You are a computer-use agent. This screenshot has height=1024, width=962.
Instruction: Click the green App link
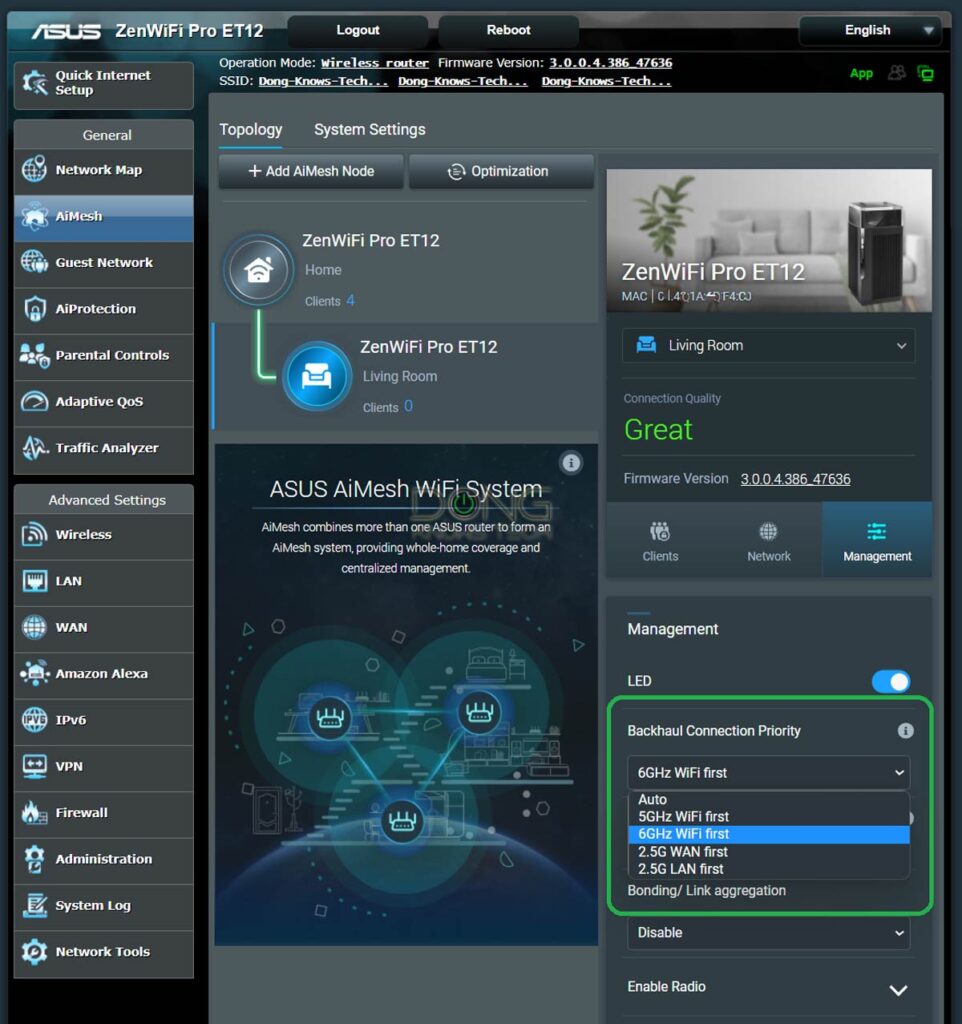[861, 74]
